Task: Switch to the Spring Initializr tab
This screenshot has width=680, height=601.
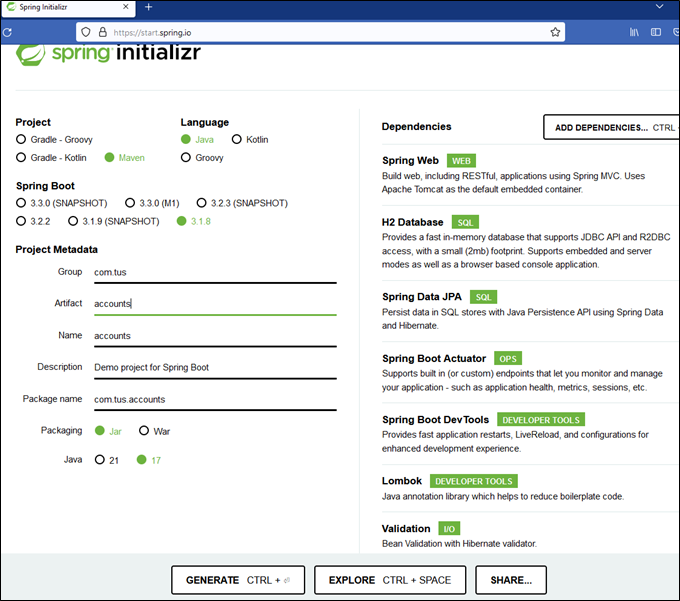Action: point(60,7)
